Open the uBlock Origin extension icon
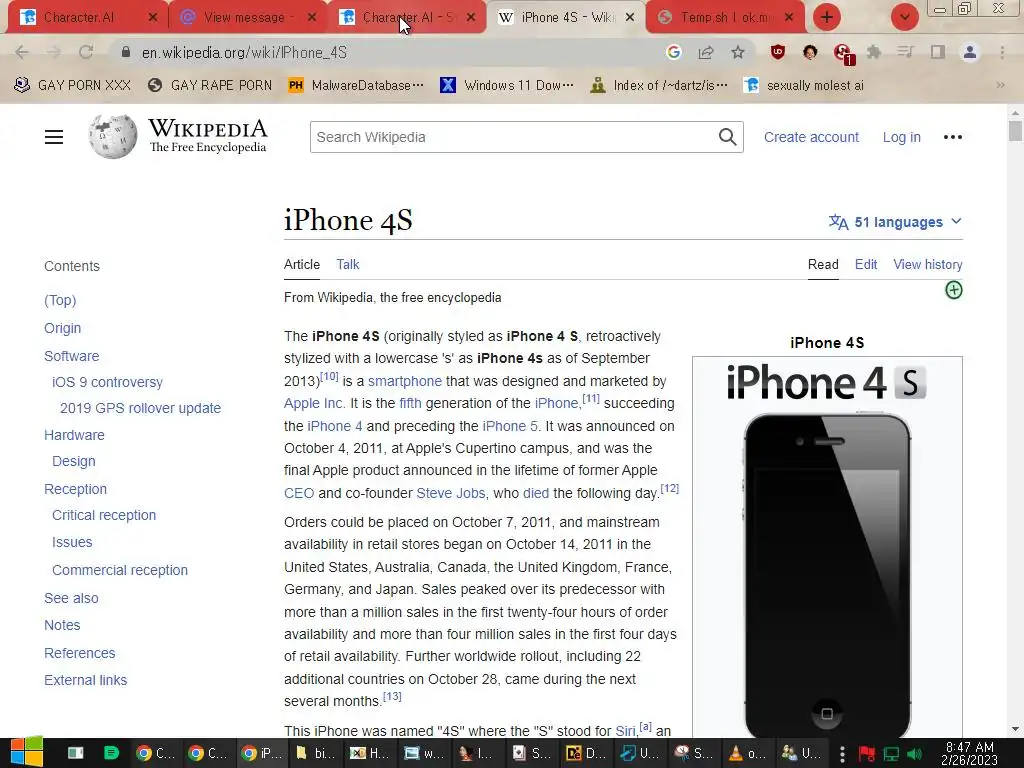Image resolution: width=1024 pixels, height=768 pixels. 777,52
